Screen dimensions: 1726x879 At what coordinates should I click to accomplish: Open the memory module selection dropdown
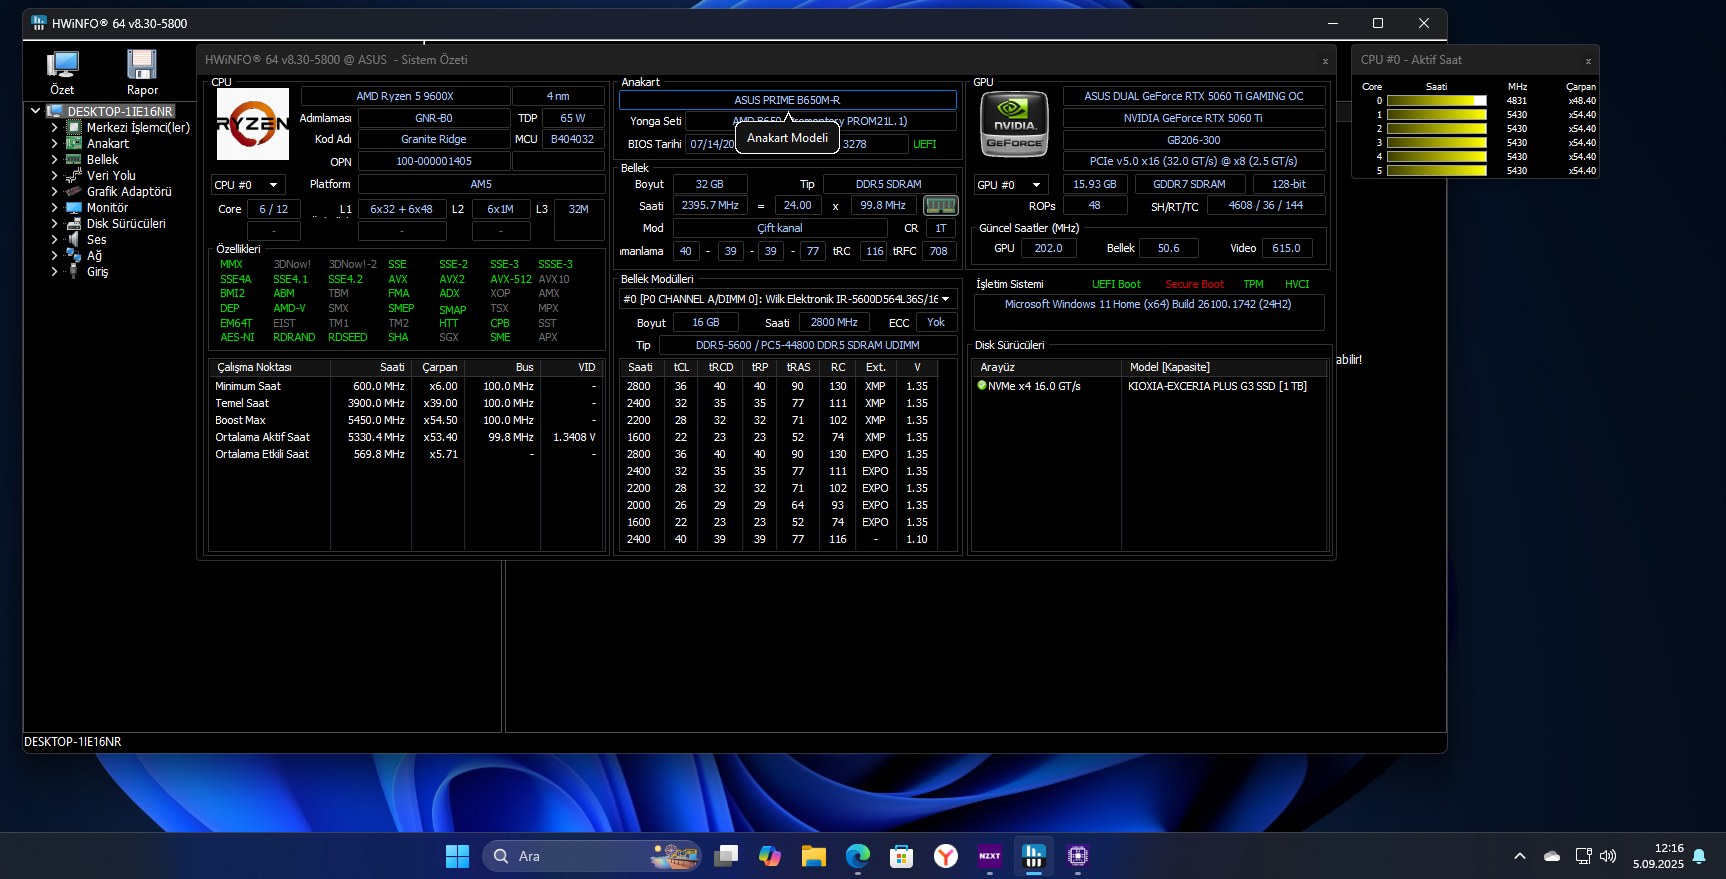[787, 299]
